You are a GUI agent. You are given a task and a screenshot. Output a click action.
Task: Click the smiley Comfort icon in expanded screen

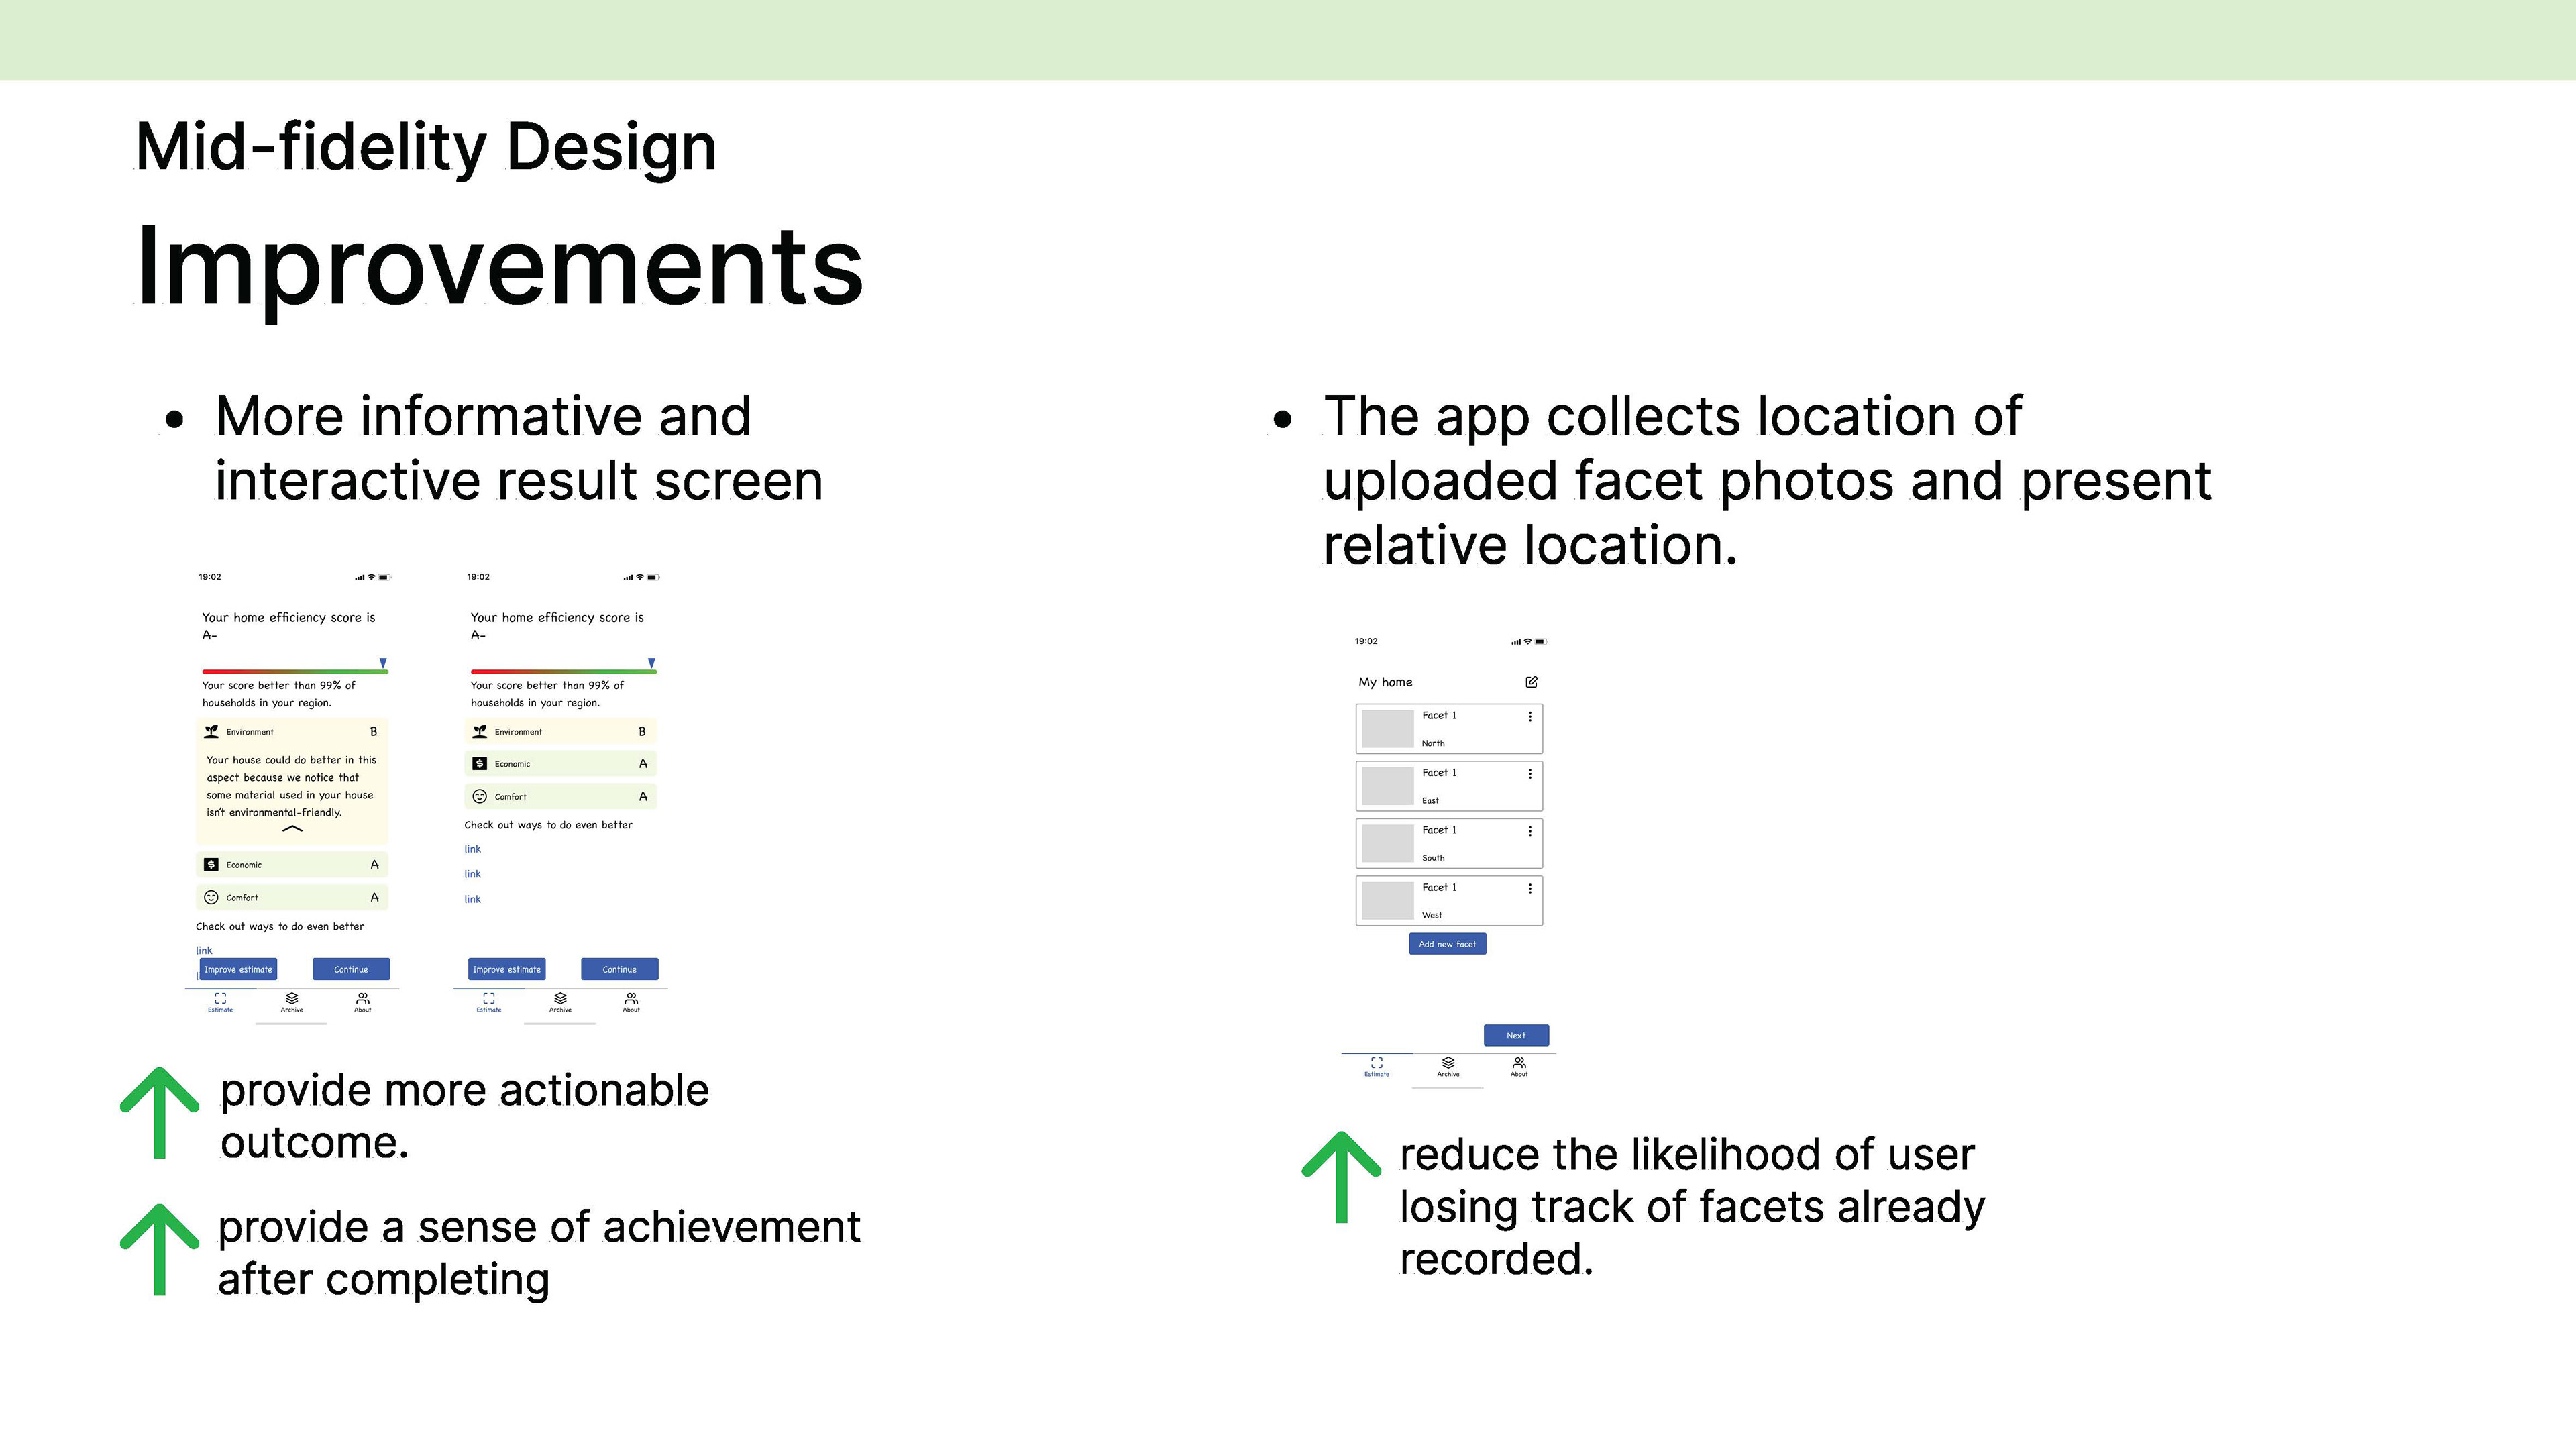pyautogui.click(x=211, y=898)
